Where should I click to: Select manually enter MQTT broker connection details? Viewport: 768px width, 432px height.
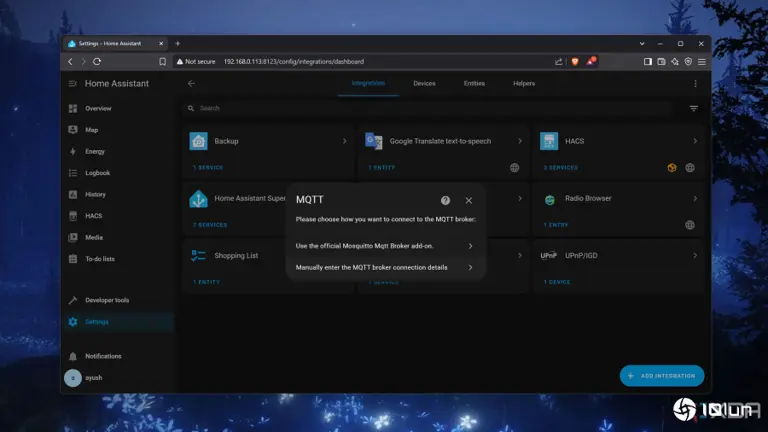385,267
